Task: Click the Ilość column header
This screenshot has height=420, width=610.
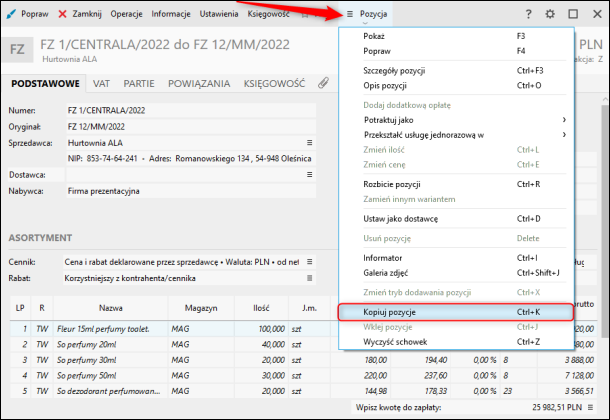Action: (261, 308)
